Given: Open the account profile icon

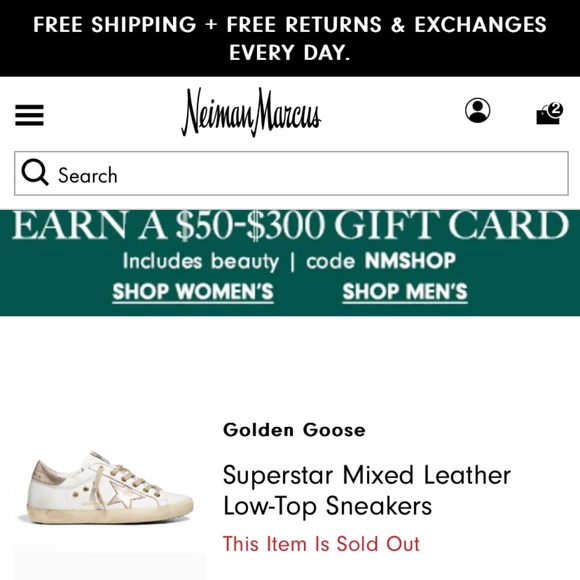Looking at the screenshot, I should (x=478, y=110).
